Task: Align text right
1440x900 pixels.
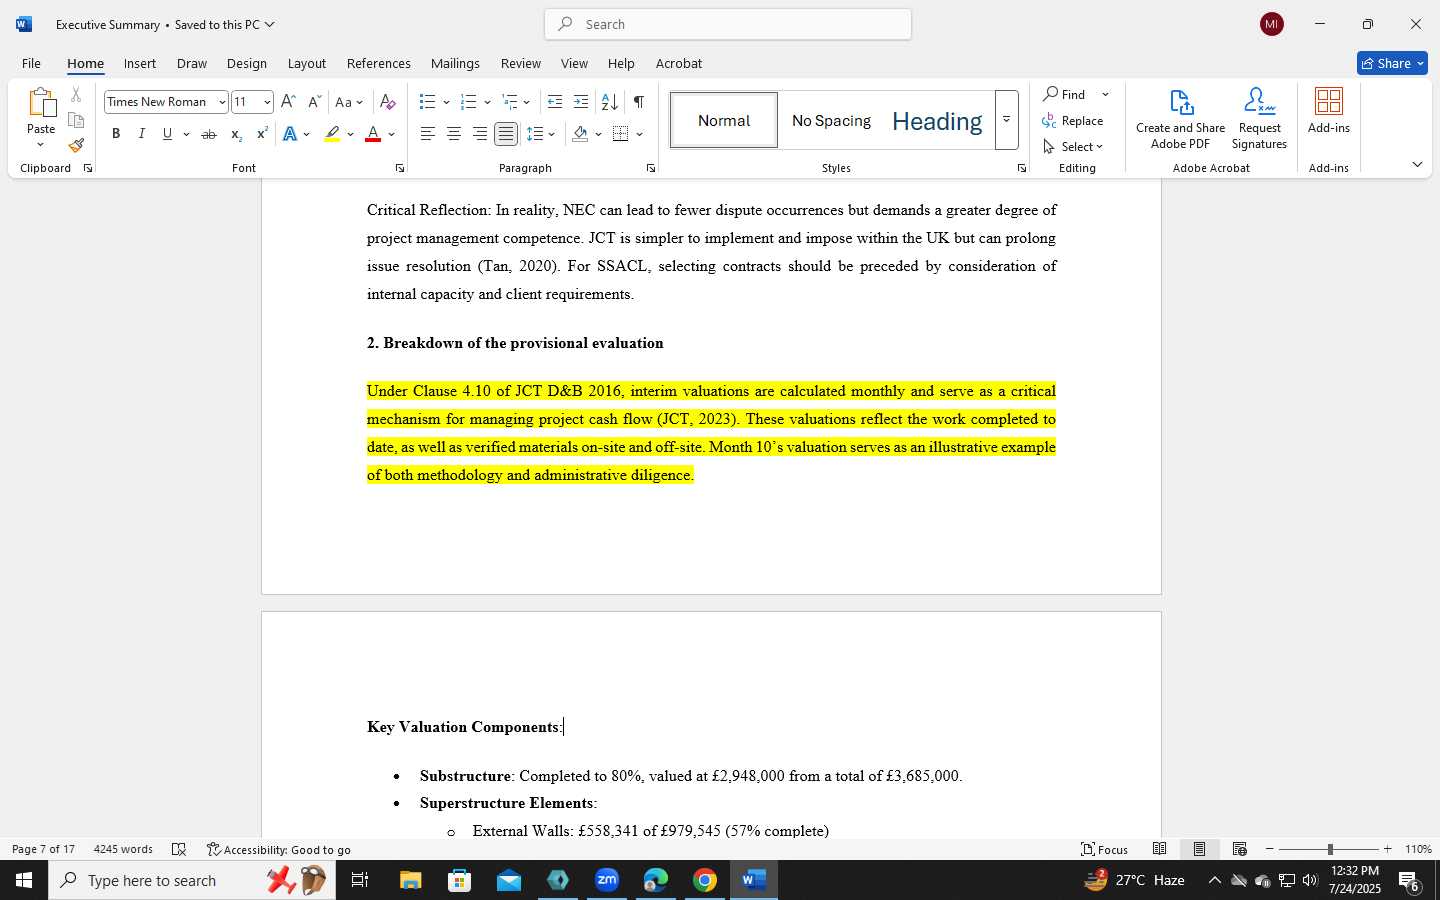Action: click(480, 134)
